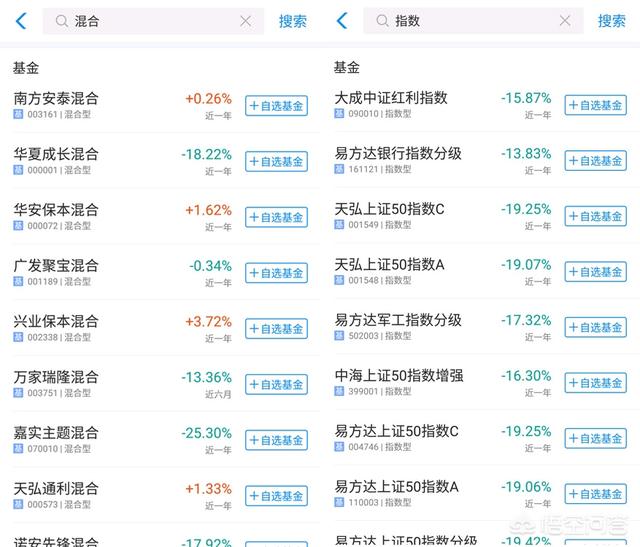Clear the 指数 search text with X
The width and height of the screenshot is (640, 547).
565,20
